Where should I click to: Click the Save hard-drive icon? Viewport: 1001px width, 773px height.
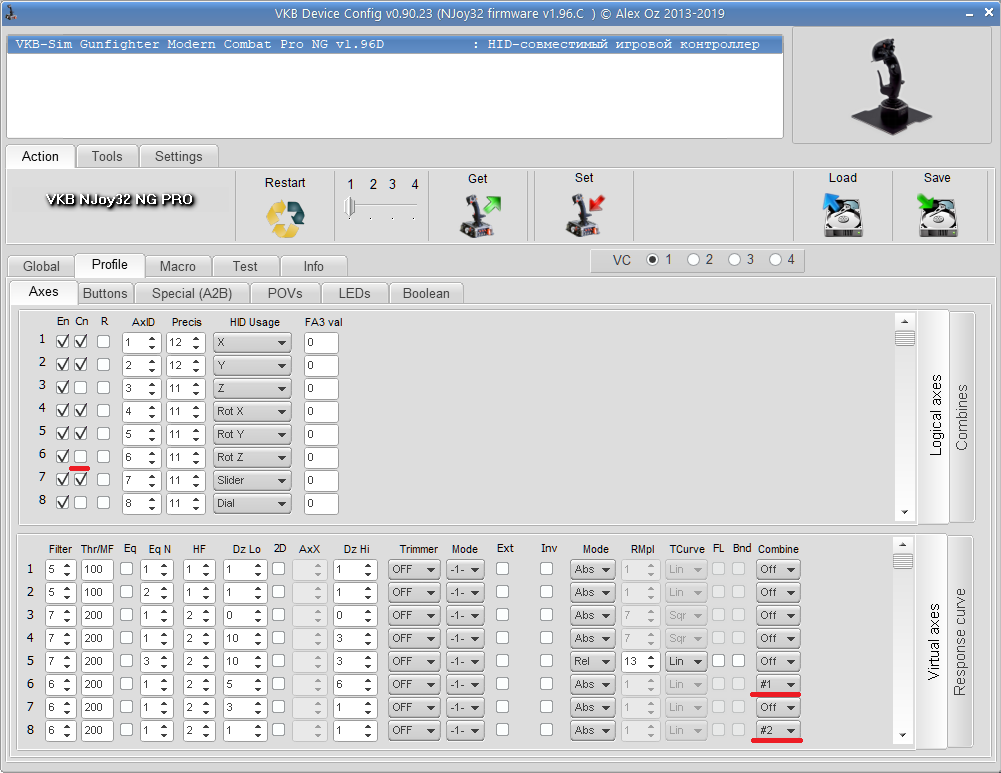click(937, 215)
